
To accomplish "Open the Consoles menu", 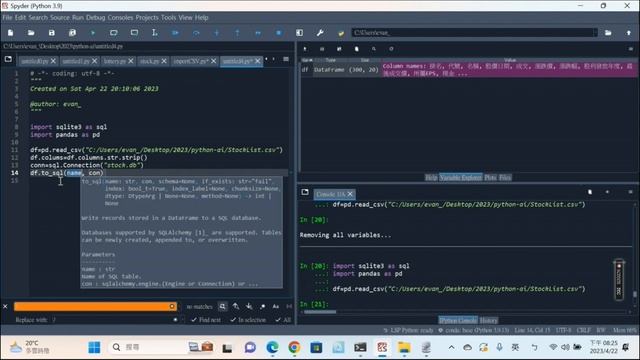I will tap(120, 18).
